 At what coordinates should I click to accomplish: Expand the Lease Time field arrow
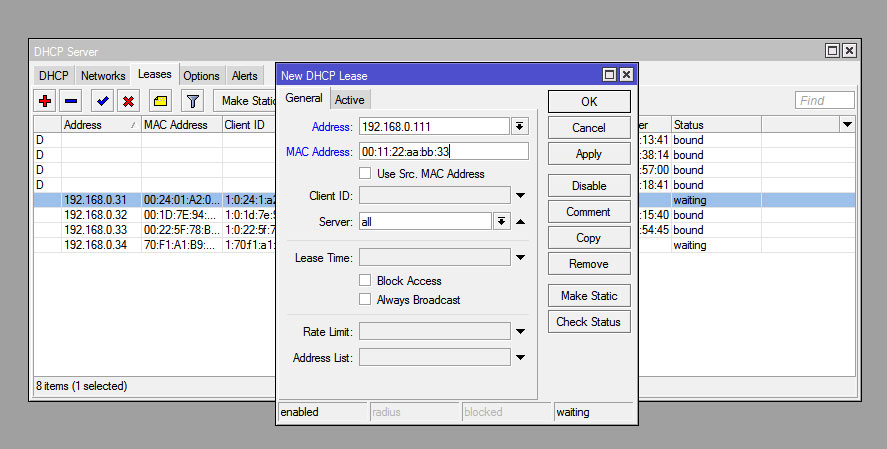[x=520, y=258]
